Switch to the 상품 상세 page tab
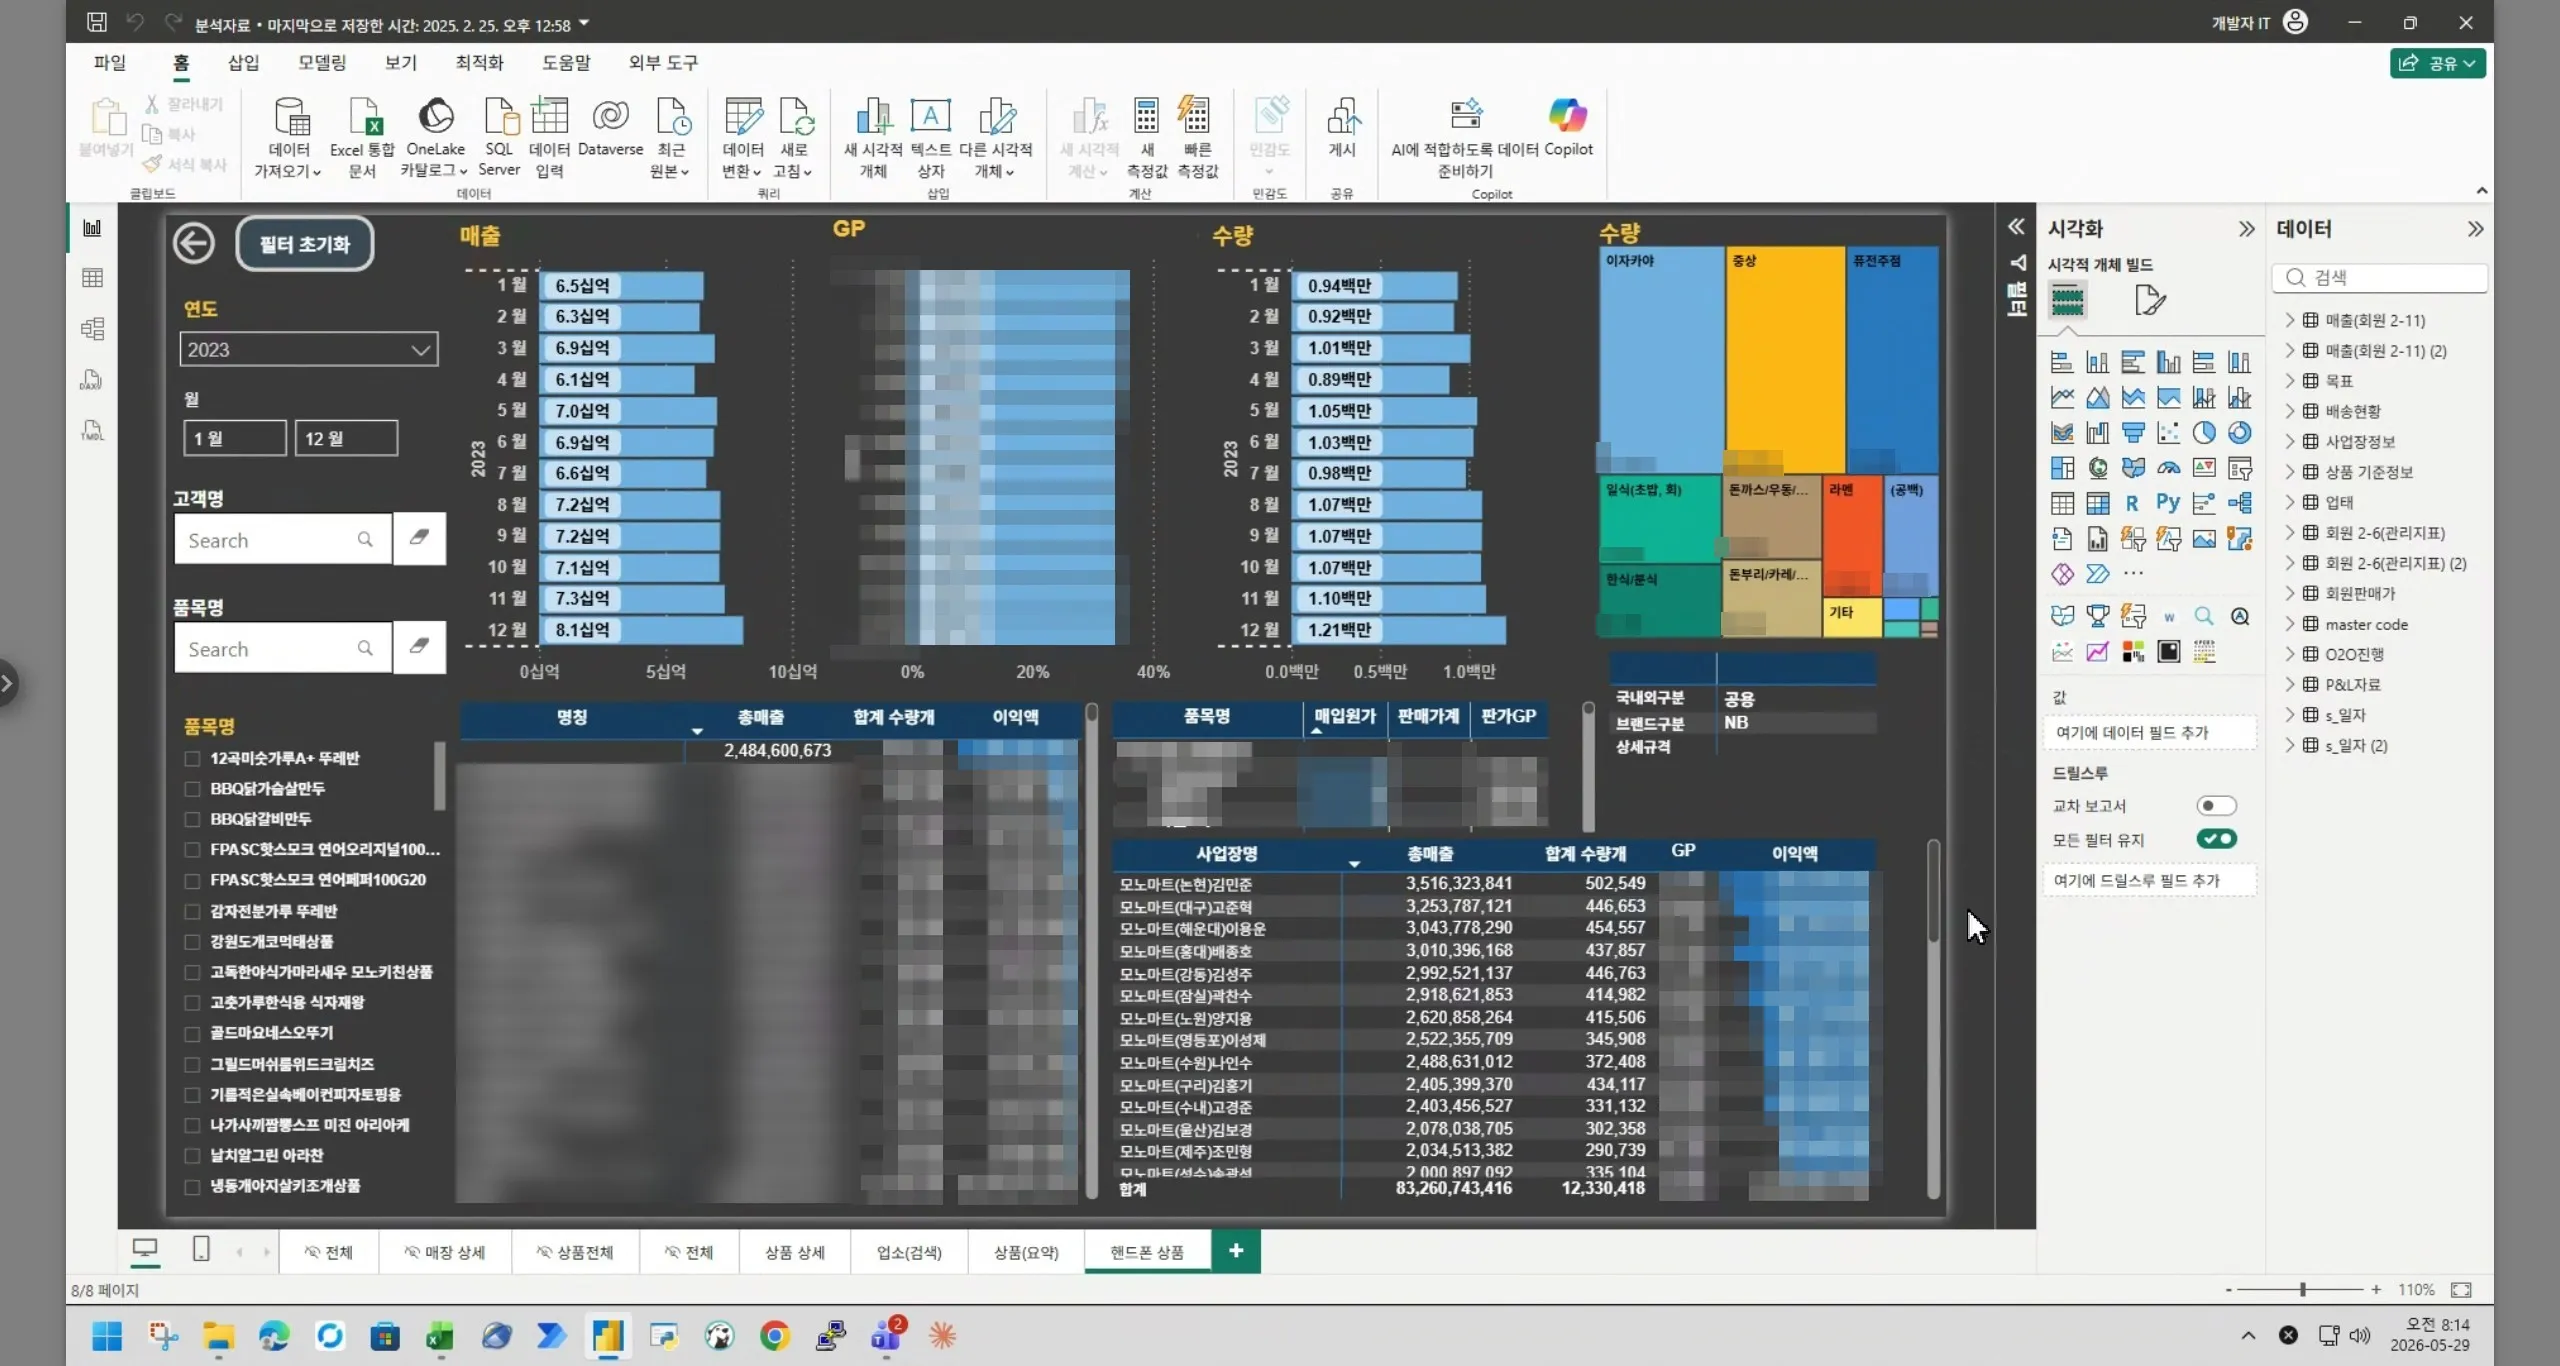The image size is (2560, 1366). click(x=794, y=1252)
